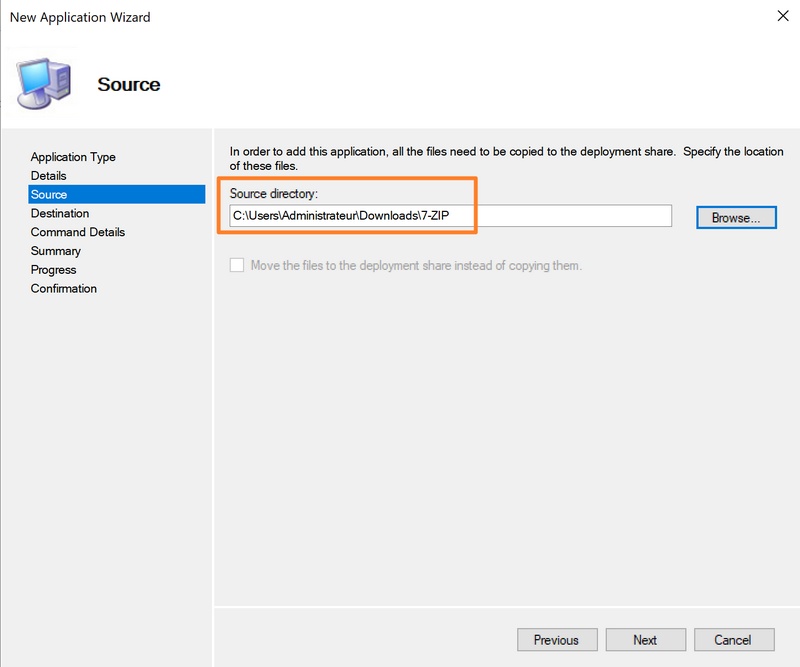Viewport: 800px width, 667px height.
Task: Open the Destination step in sidebar
Action: pyautogui.click(x=60, y=213)
